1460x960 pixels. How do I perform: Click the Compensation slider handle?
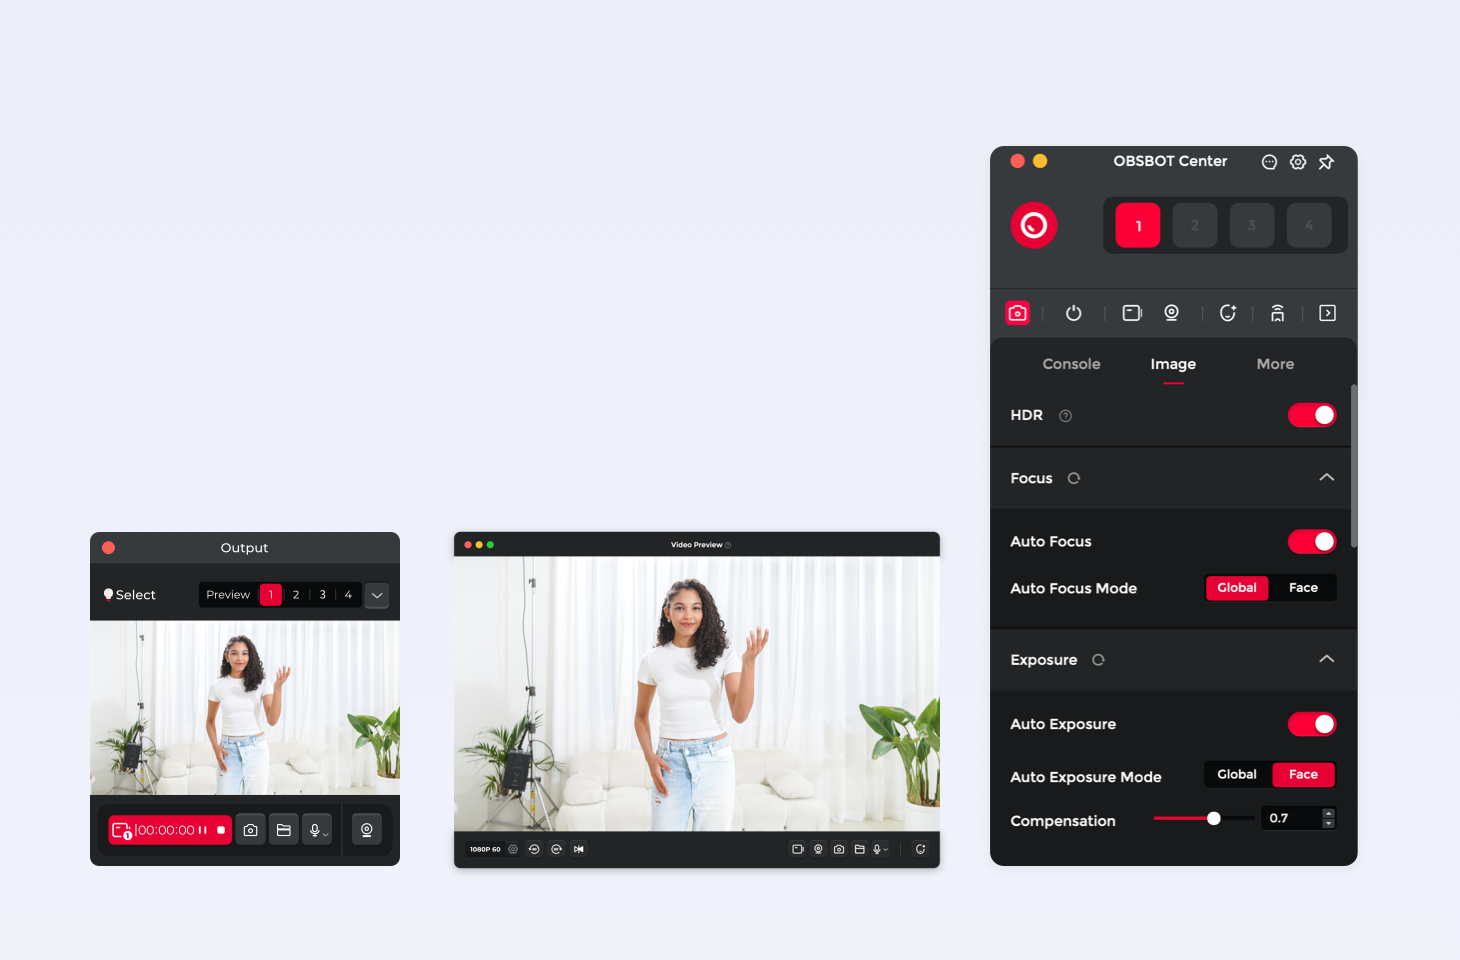point(1214,818)
